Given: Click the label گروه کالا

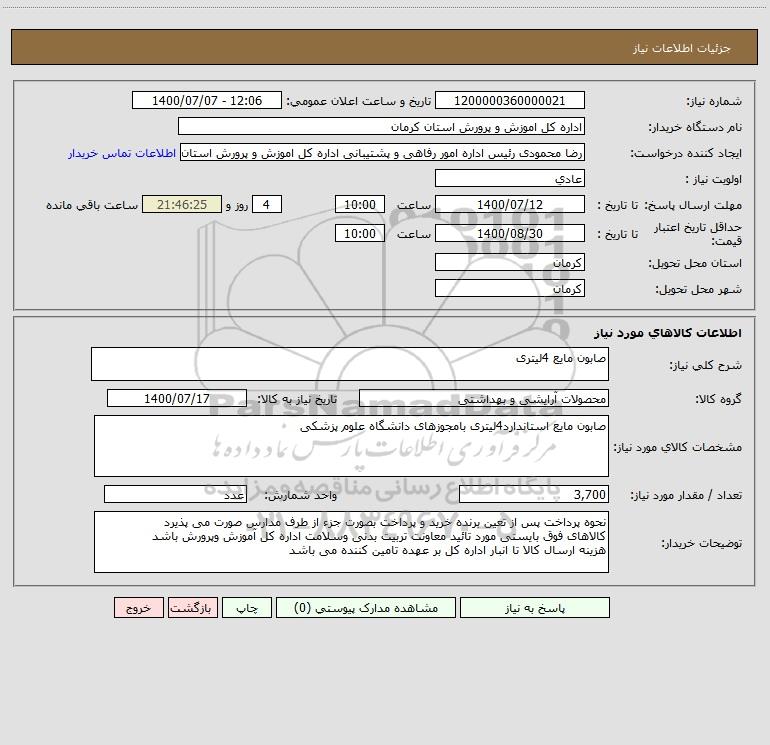Looking at the screenshot, I should (x=719, y=399).
